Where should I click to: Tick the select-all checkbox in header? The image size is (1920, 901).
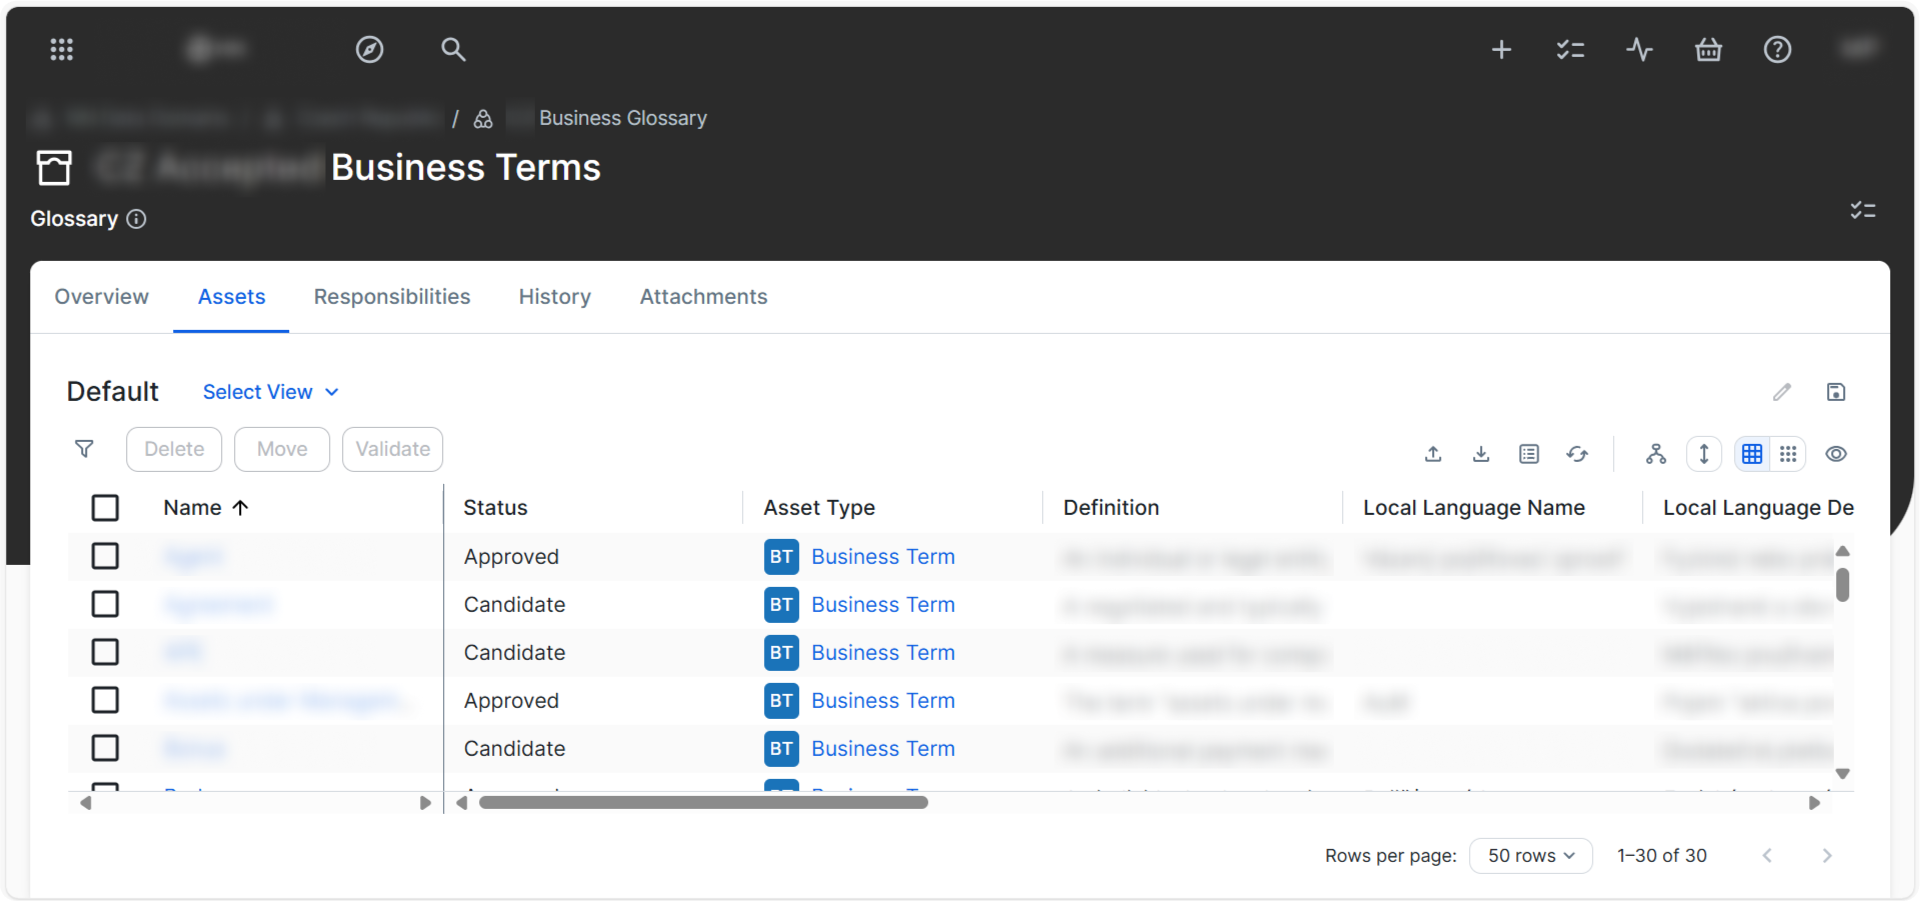coord(105,508)
